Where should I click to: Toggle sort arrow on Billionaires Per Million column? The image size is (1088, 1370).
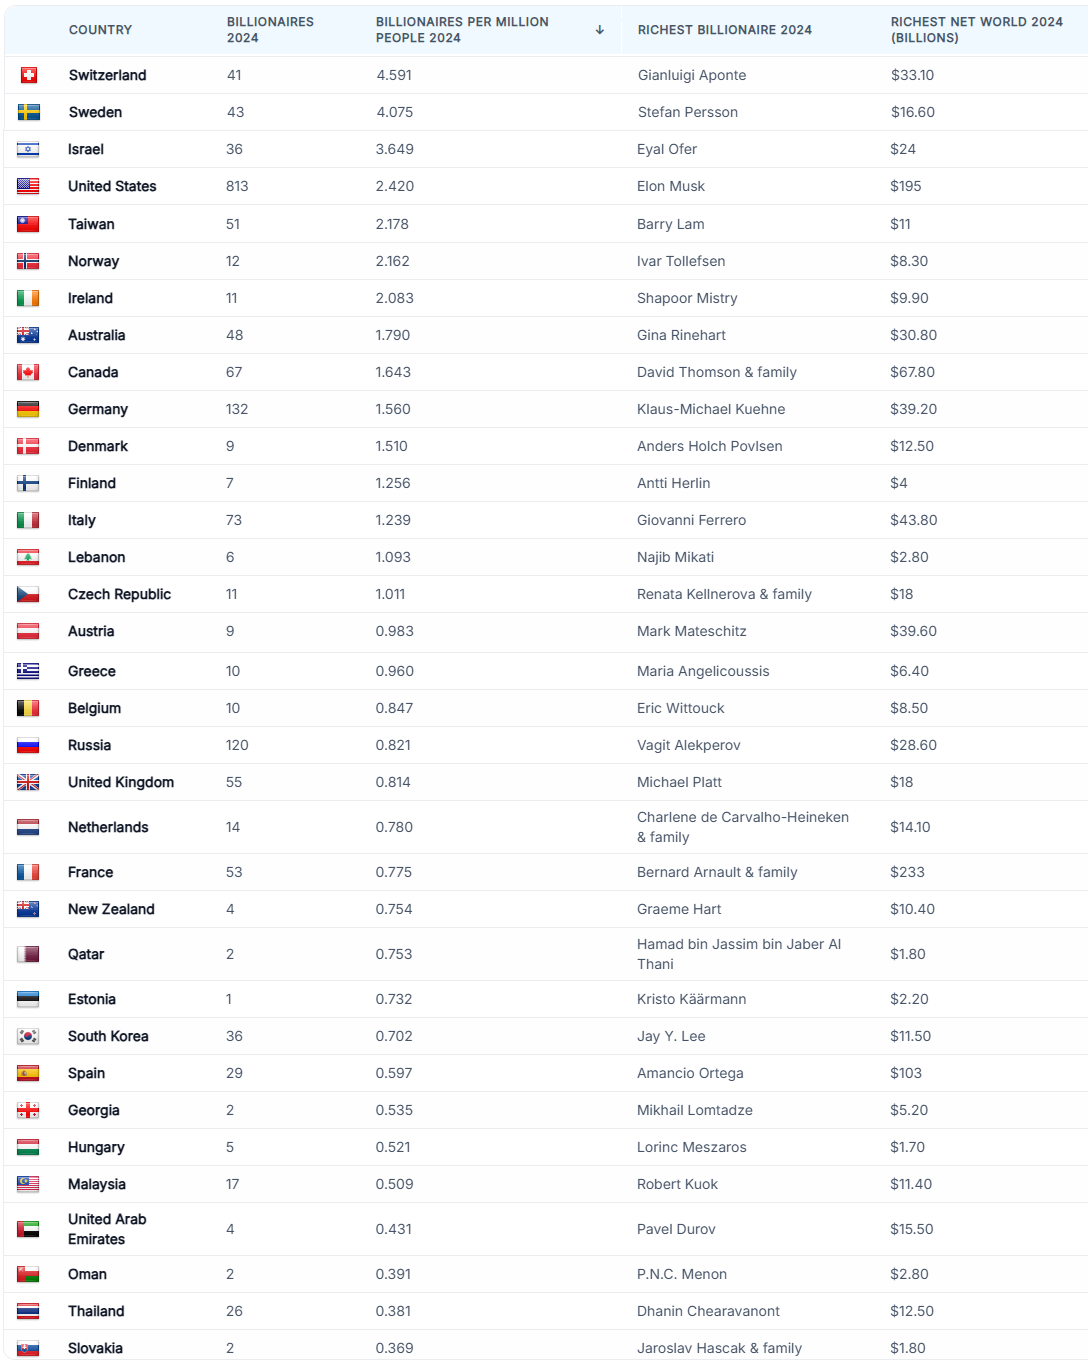click(600, 30)
